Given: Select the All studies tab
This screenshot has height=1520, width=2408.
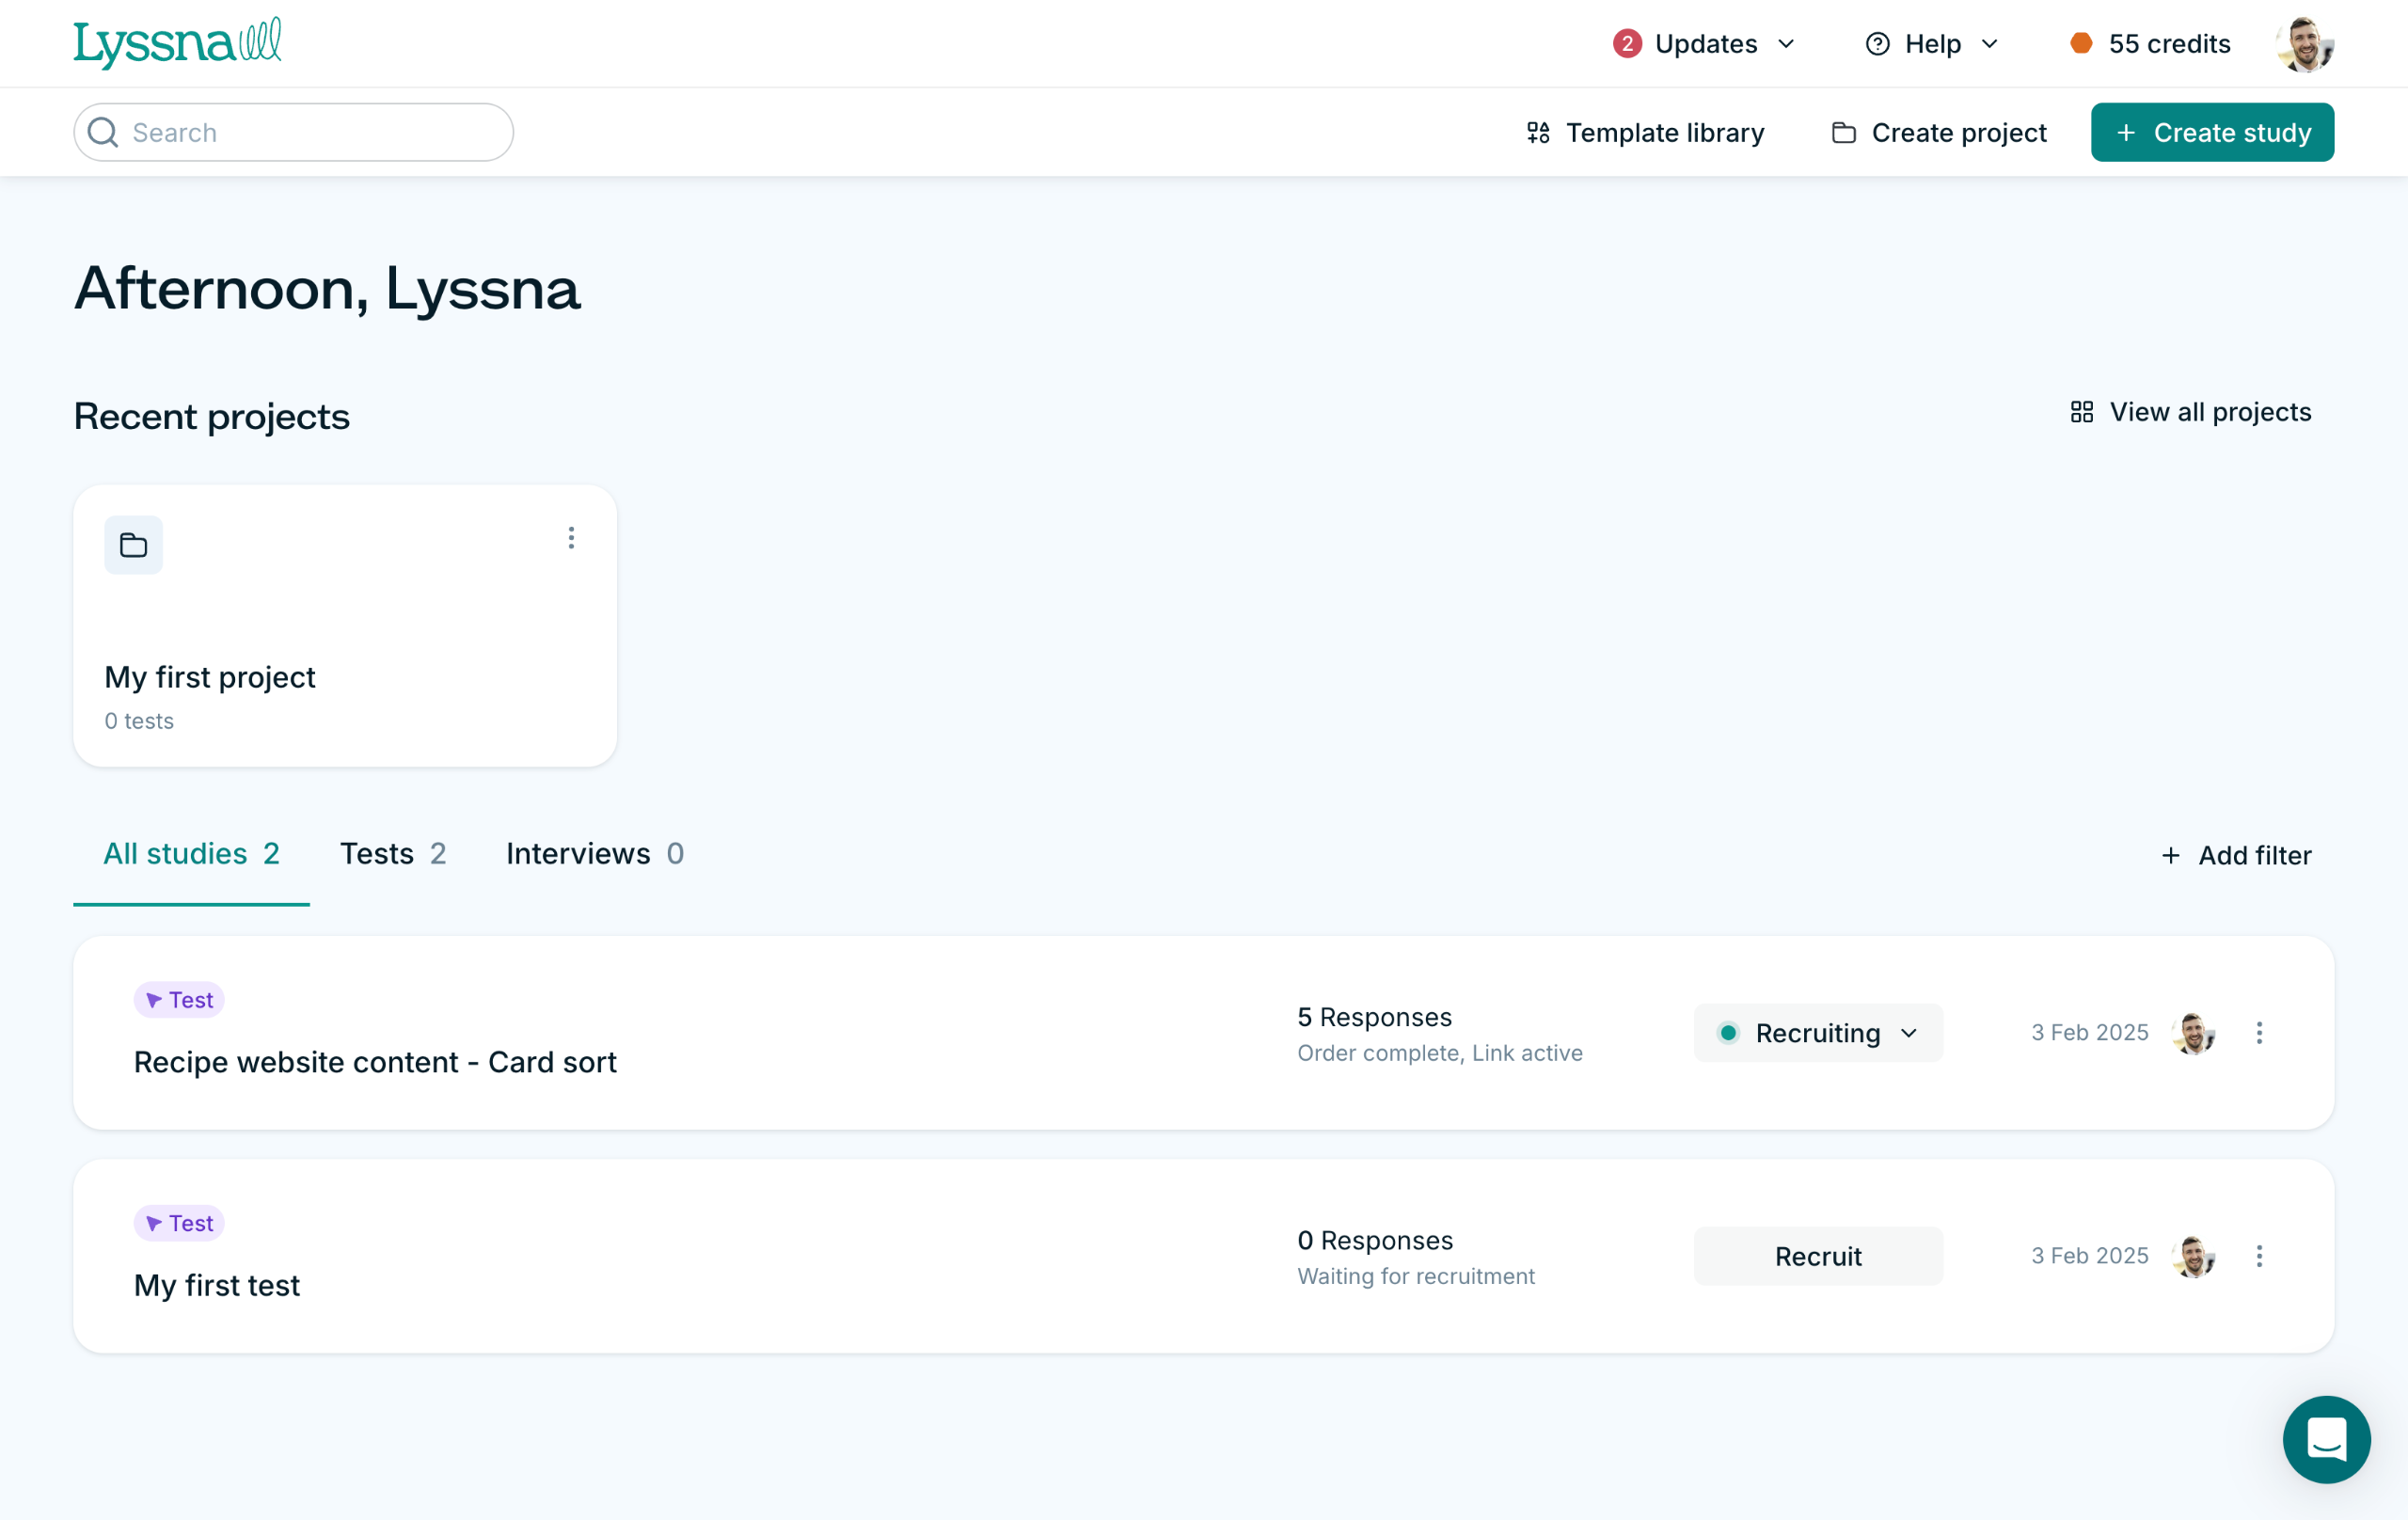Looking at the screenshot, I should 191,853.
